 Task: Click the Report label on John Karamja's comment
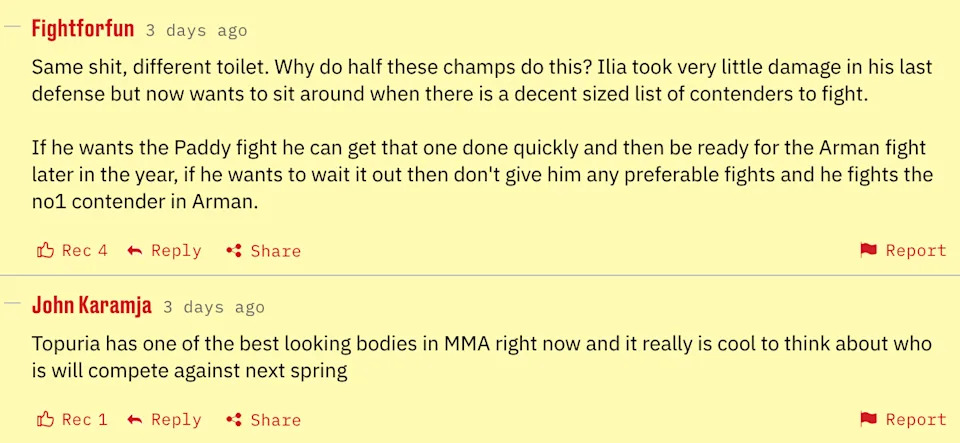point(916,419)
